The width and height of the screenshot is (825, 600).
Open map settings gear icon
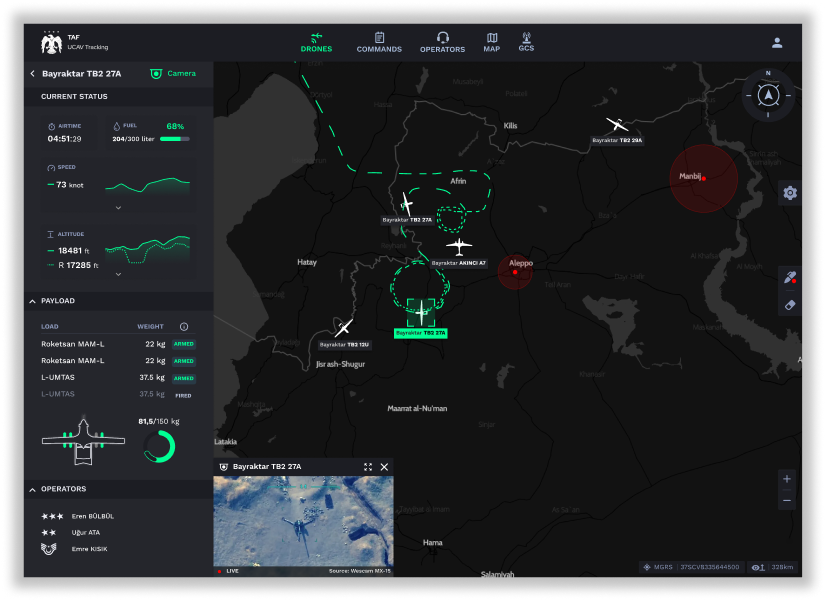(x=790, y=193)
